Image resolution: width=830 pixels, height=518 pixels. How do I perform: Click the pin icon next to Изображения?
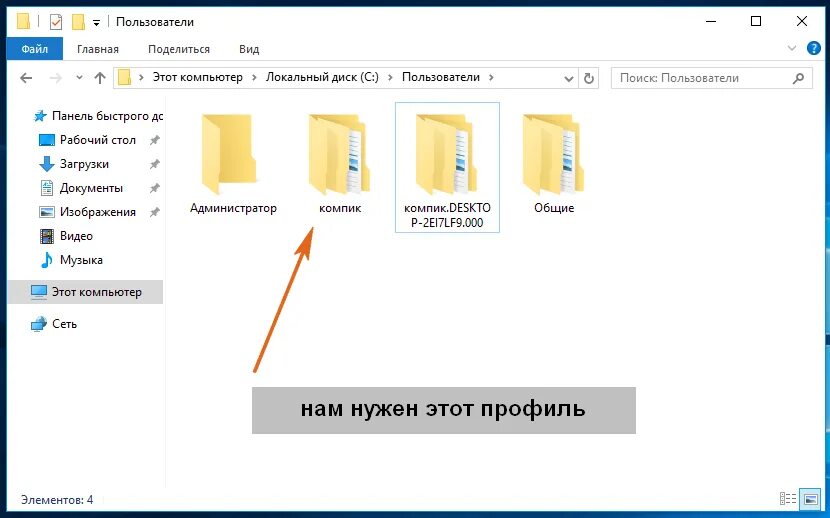click(x=154, y=212)
